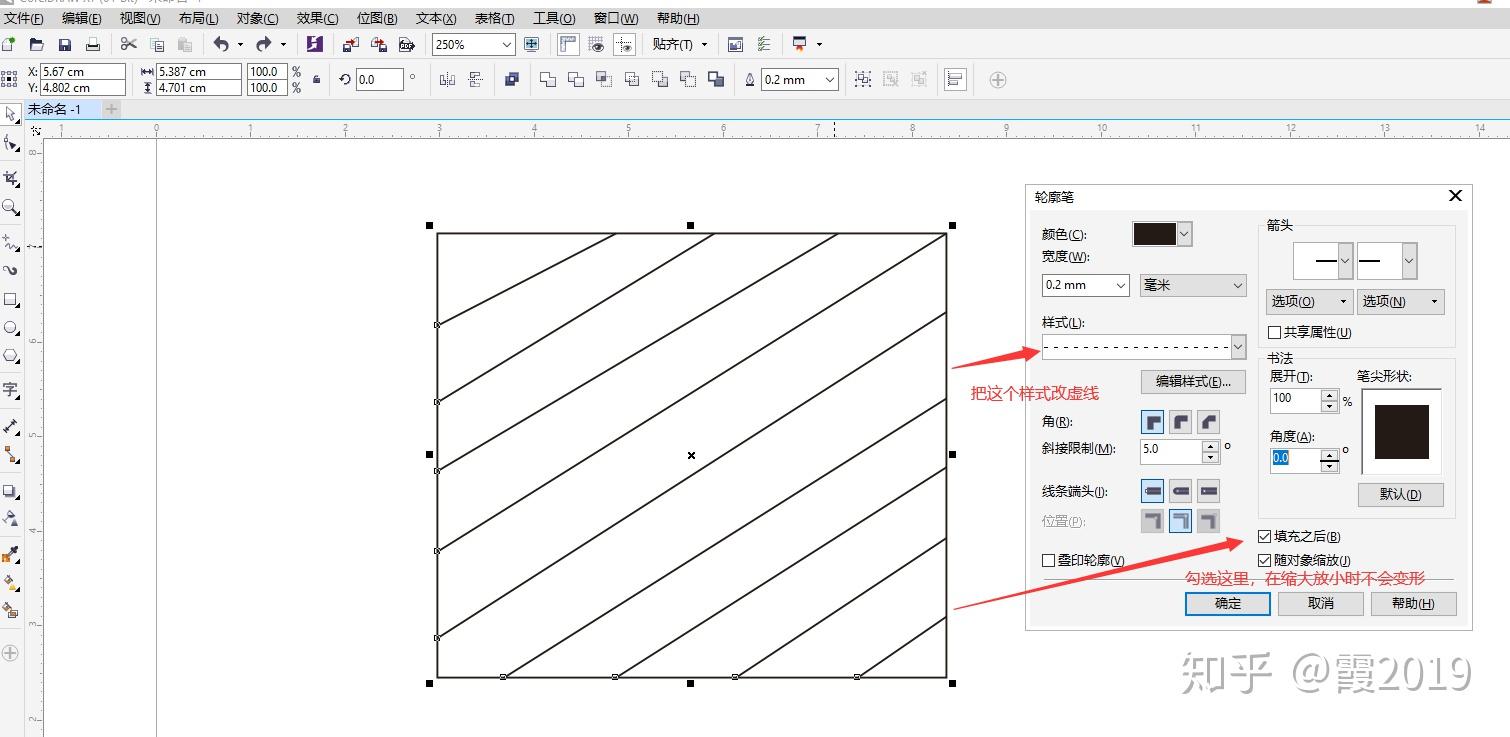
Task: Select the extended square line cap button
Action: point(1209,491)
